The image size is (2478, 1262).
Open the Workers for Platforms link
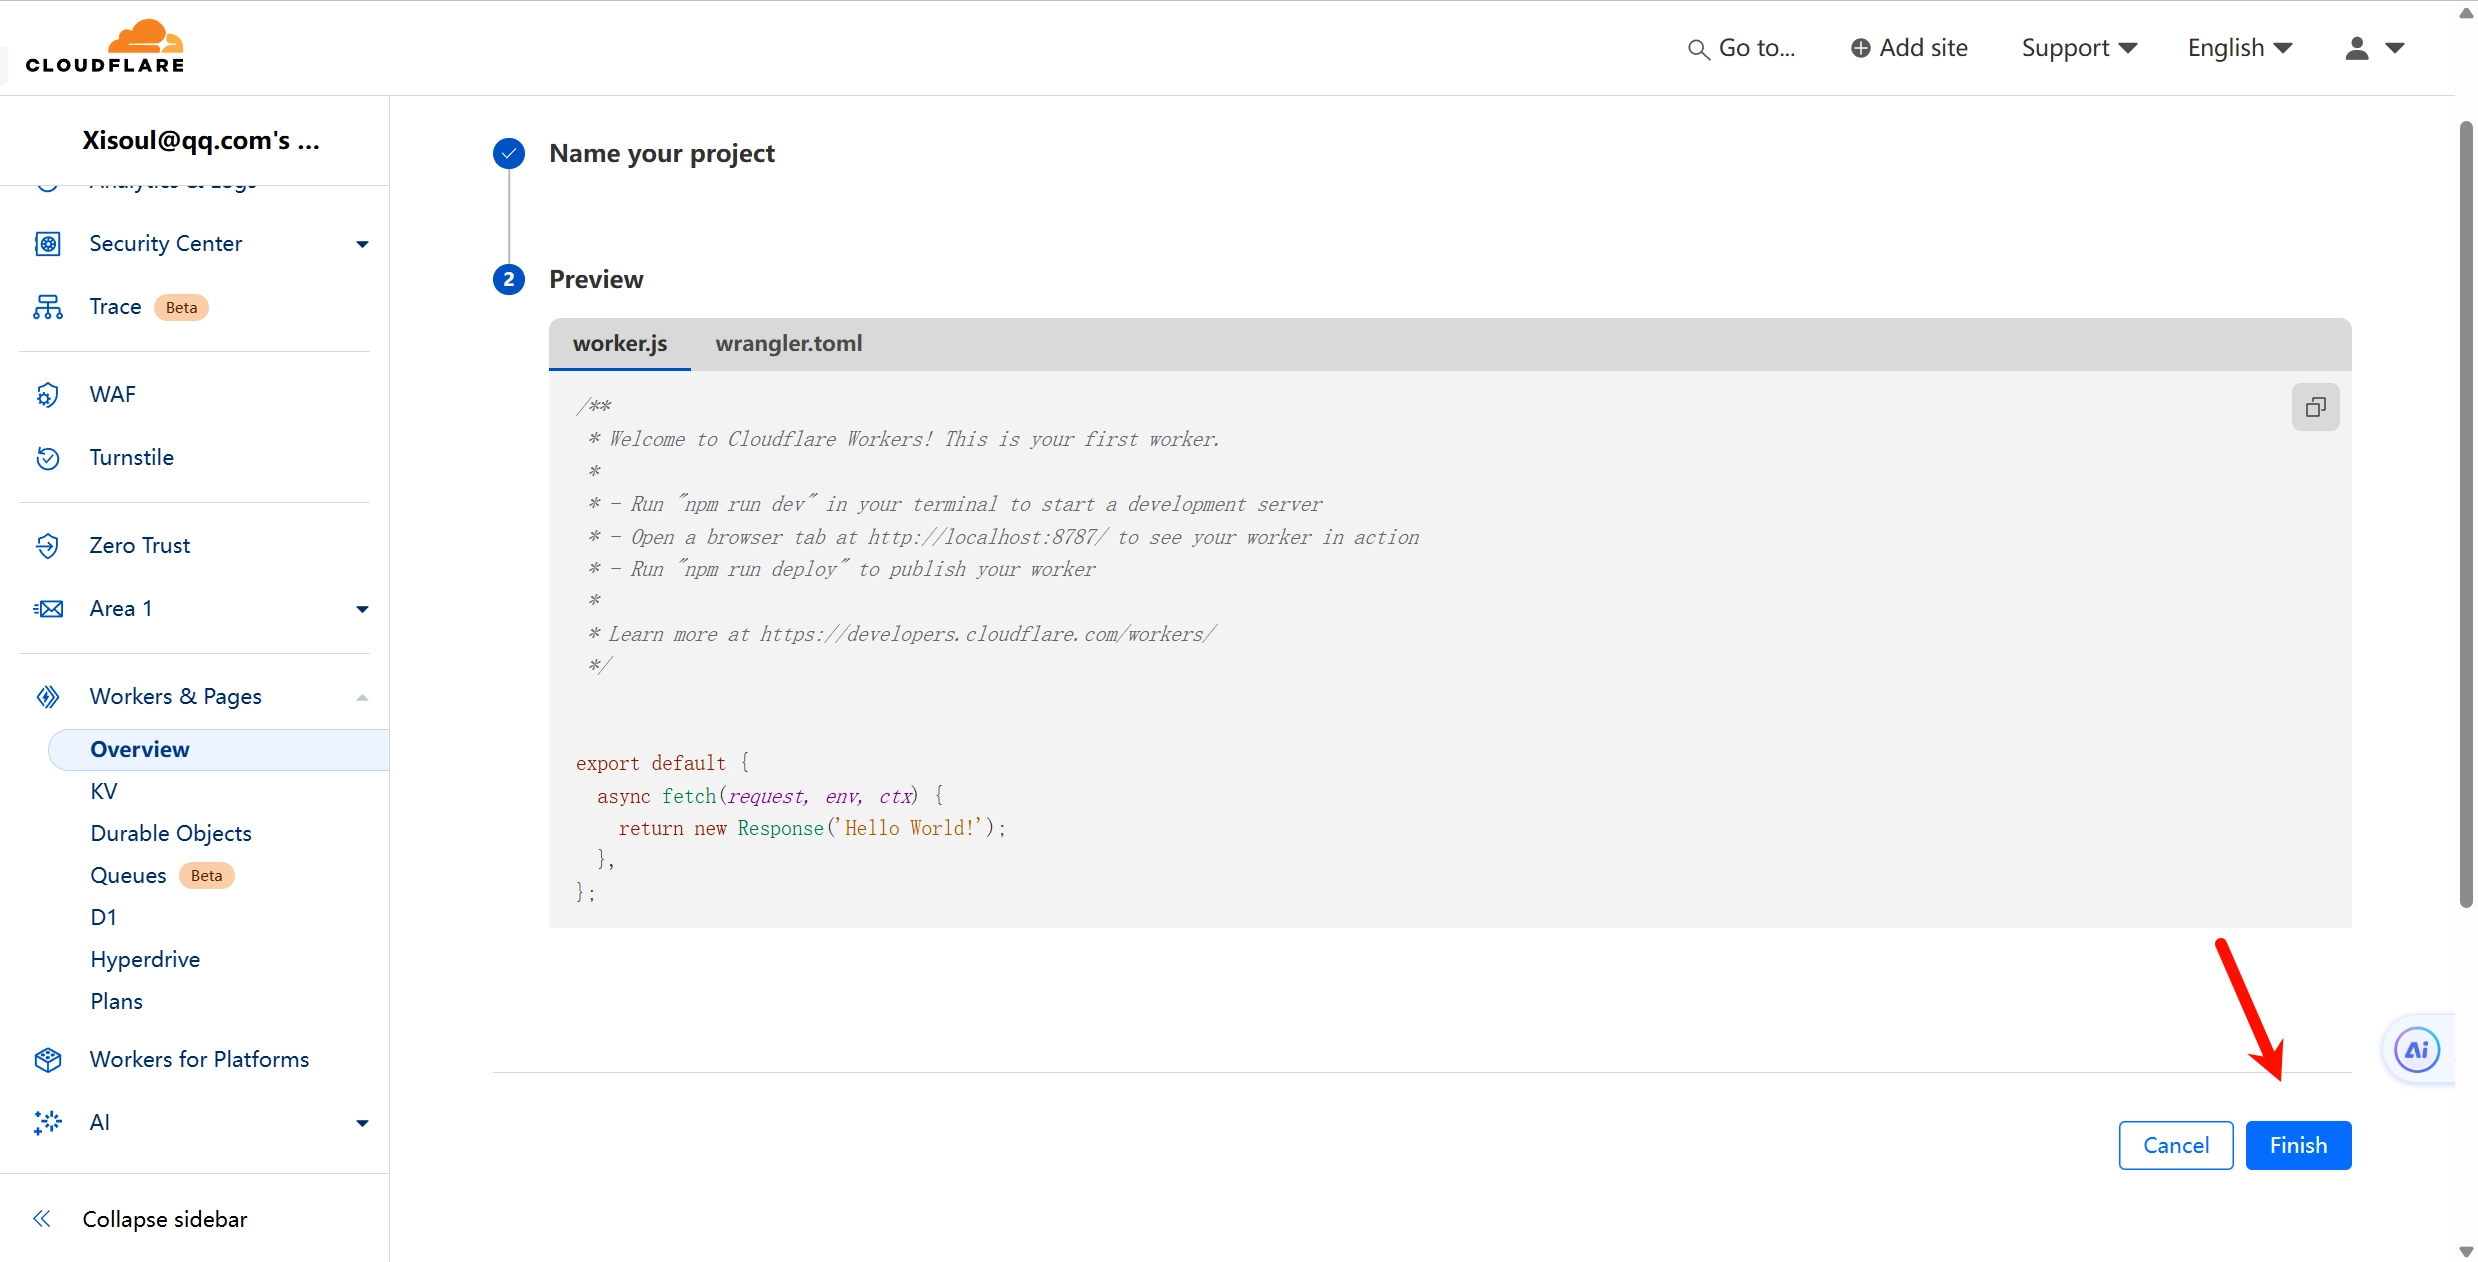pyautogui.click(x=199, y=1059)
